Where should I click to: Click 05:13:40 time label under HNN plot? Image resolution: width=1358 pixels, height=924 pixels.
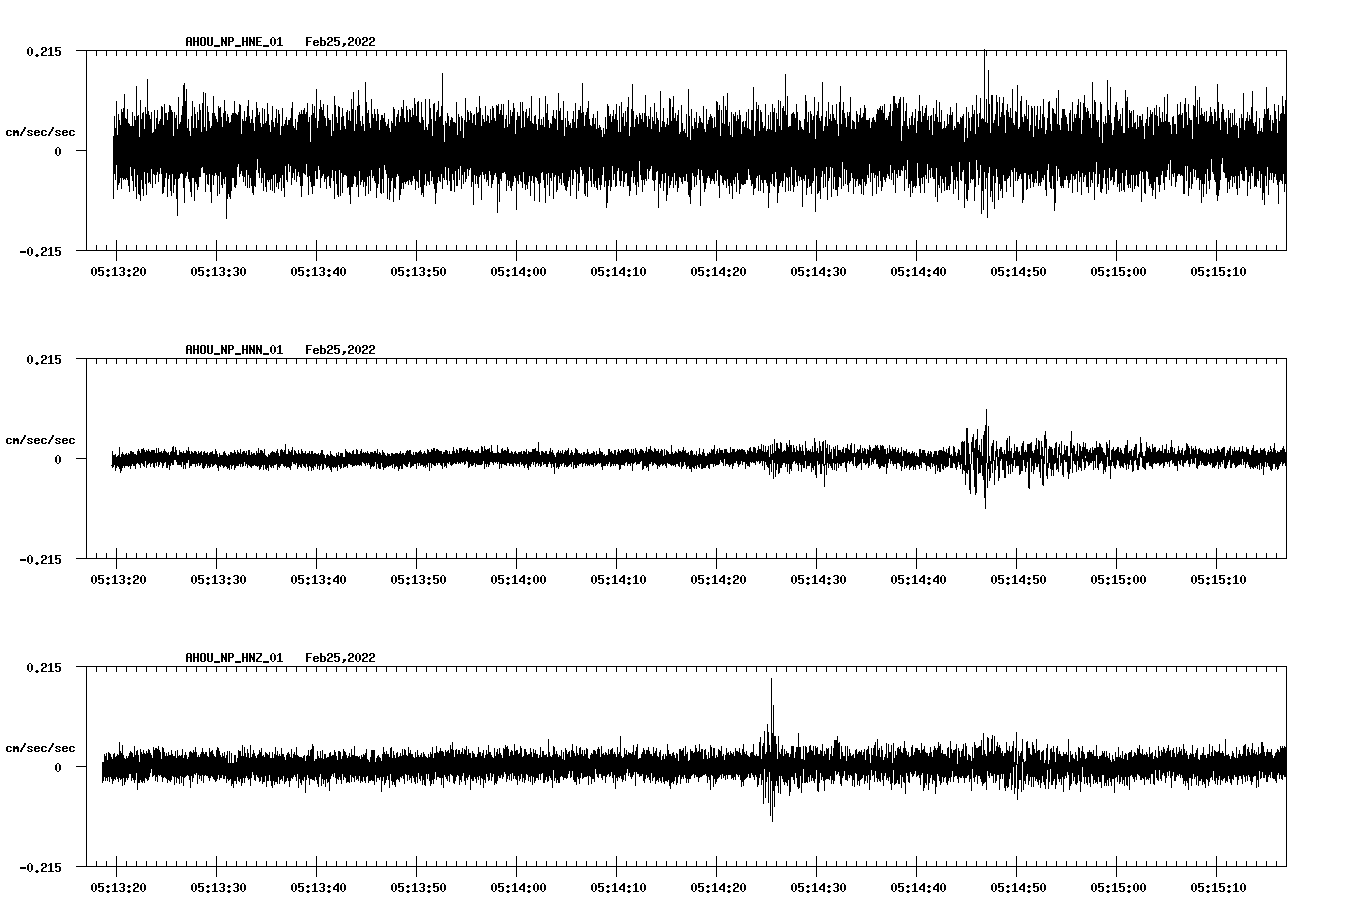point(318,579)
